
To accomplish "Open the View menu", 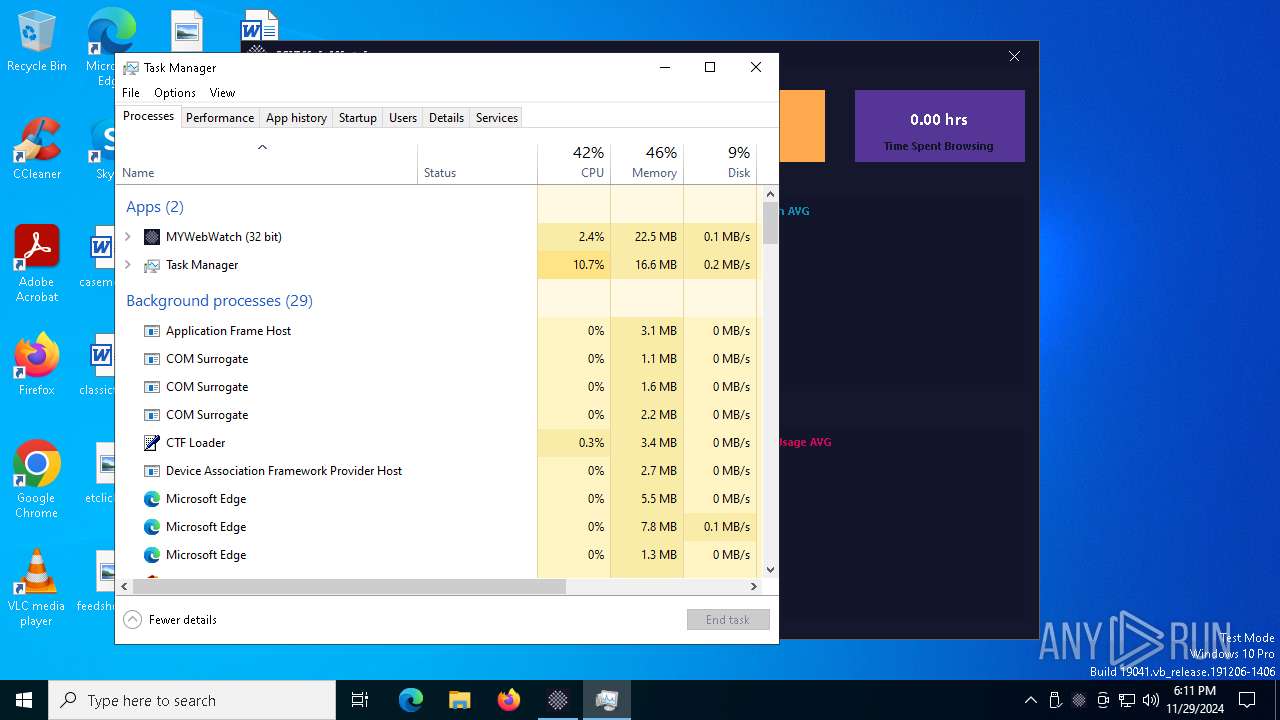I will pos(222,93).
